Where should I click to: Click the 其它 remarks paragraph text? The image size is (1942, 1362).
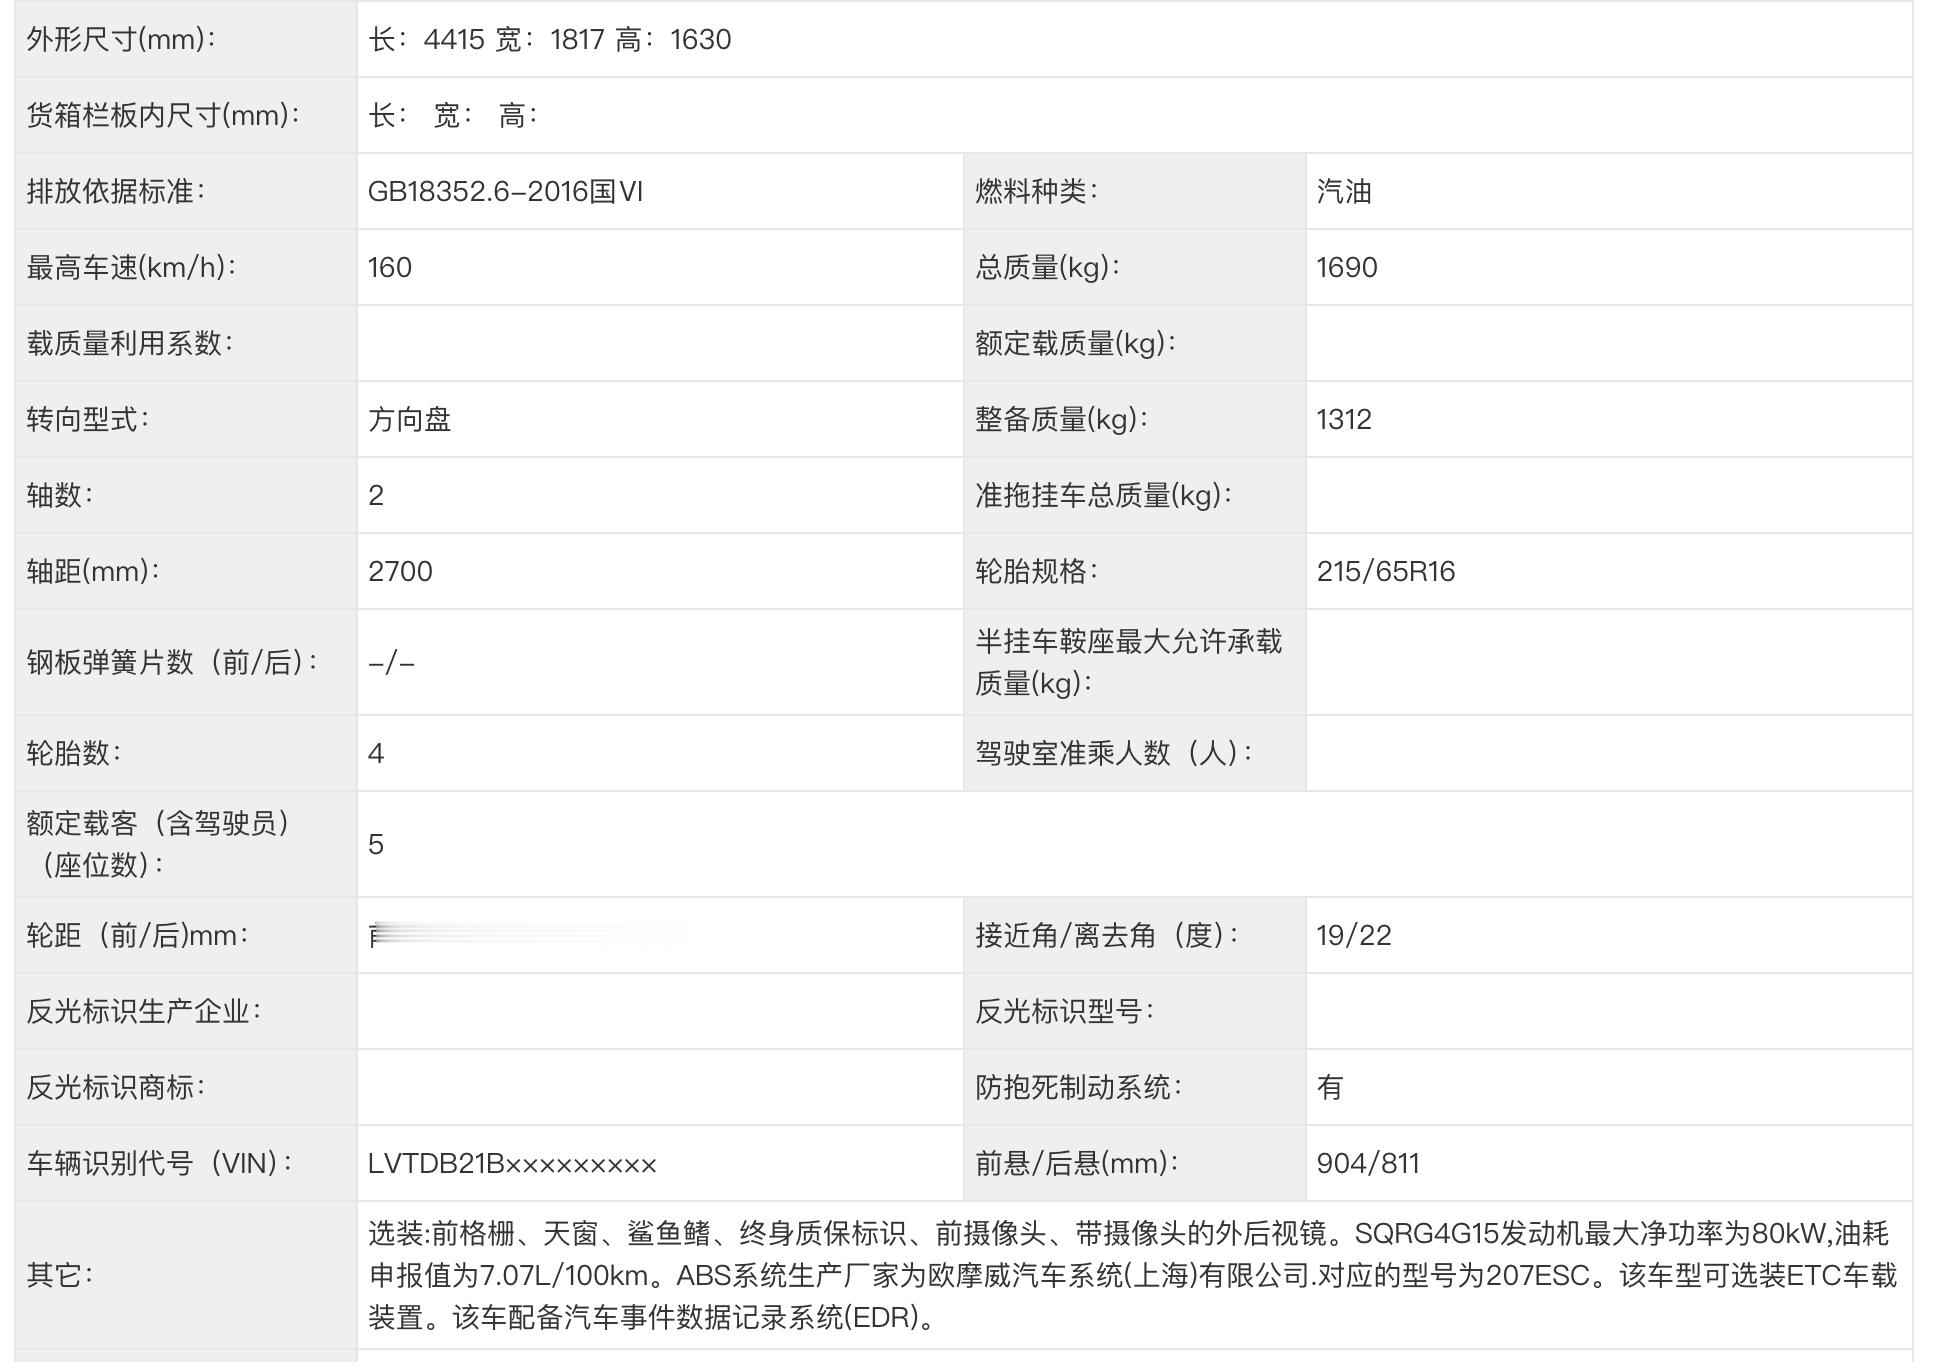tap(1130, 1276)
